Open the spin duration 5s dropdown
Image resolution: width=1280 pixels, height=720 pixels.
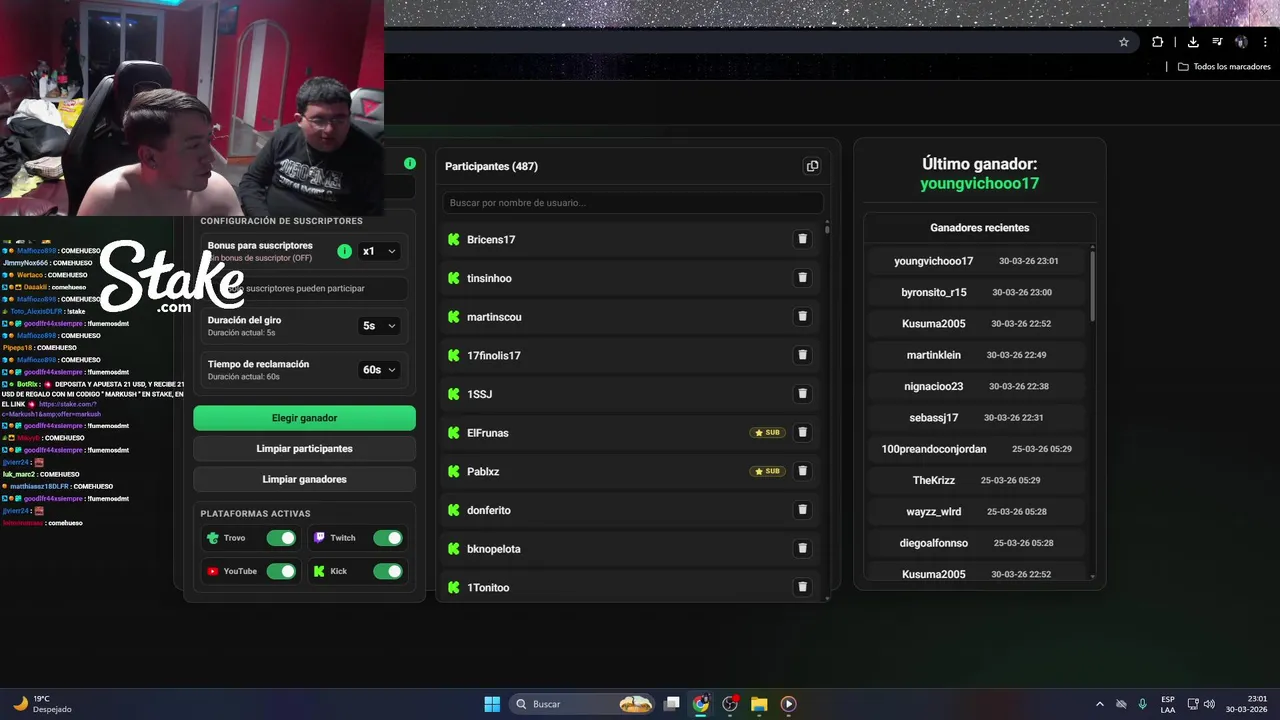coord(379,326)
